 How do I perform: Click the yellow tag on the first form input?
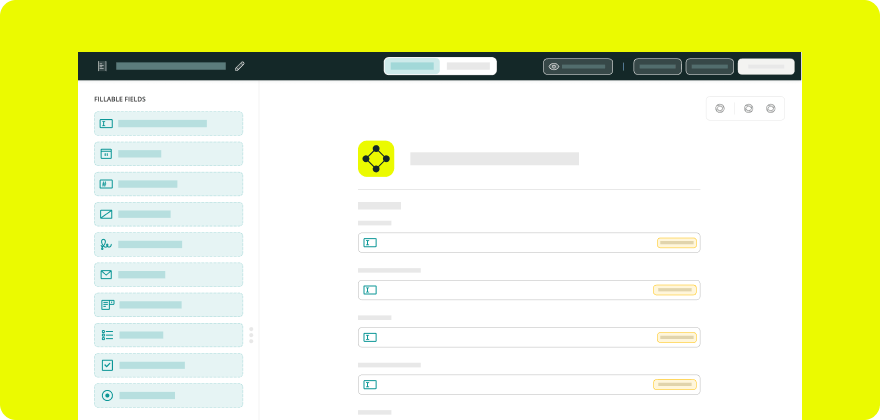pos(677,243)
